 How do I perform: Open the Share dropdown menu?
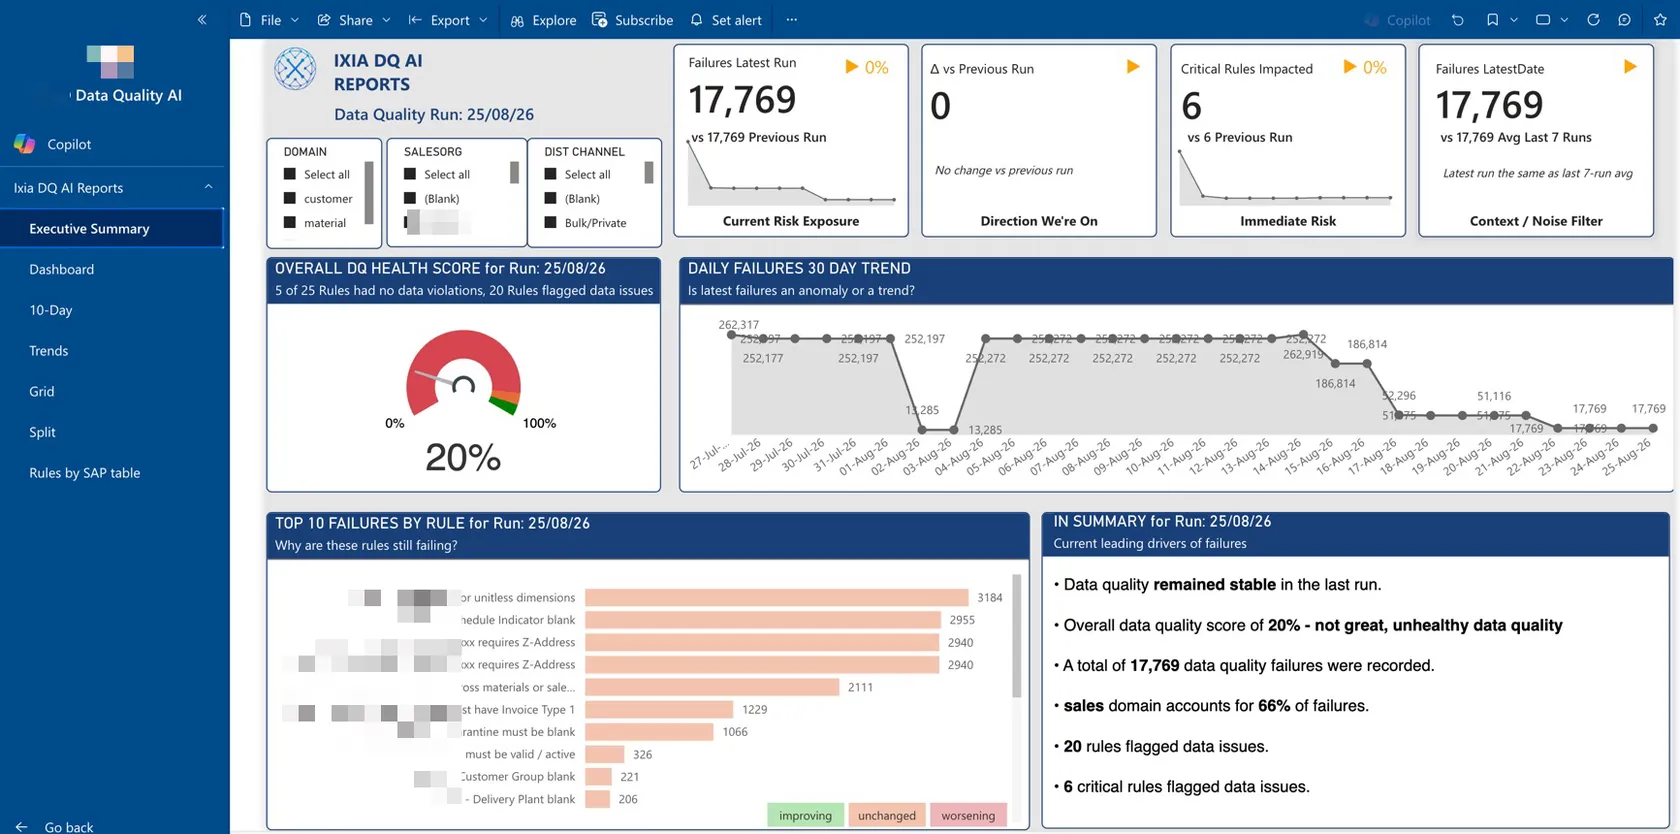(354, 20)
